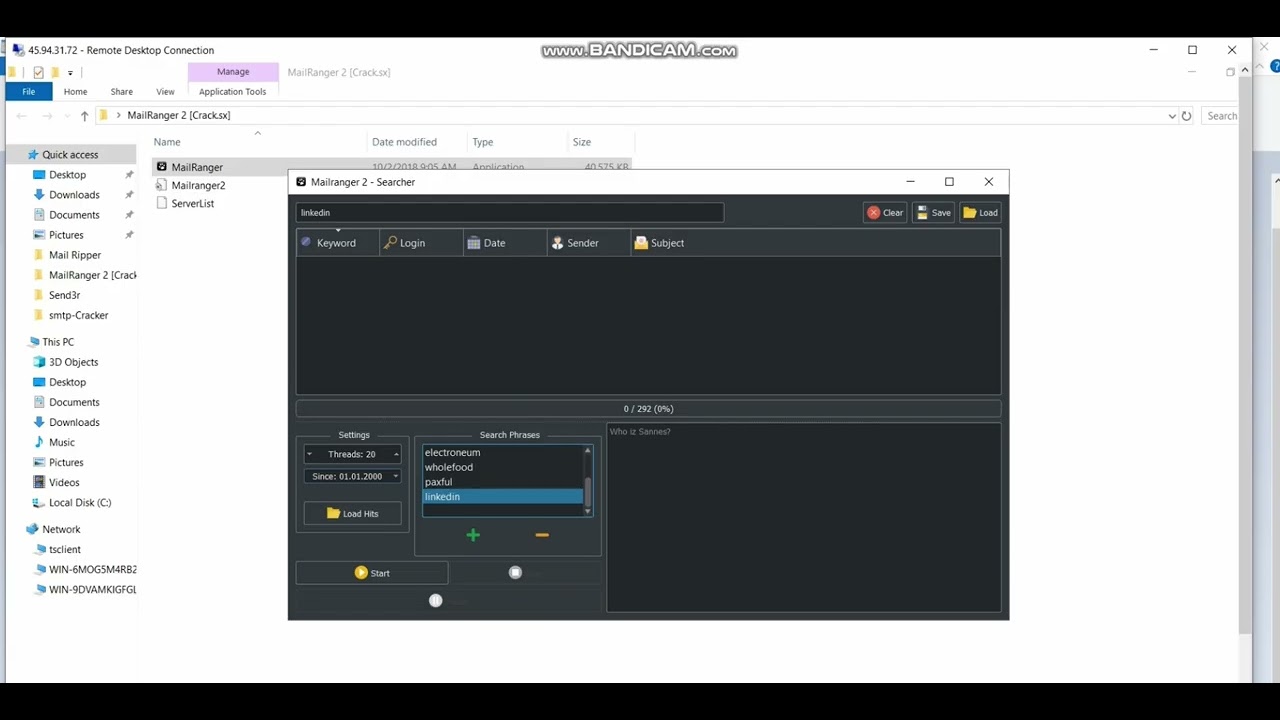The image size is (1280, 720).
Task: Click the Load button with folder icon
Action: pyautogui.click(x=980, y=213)
